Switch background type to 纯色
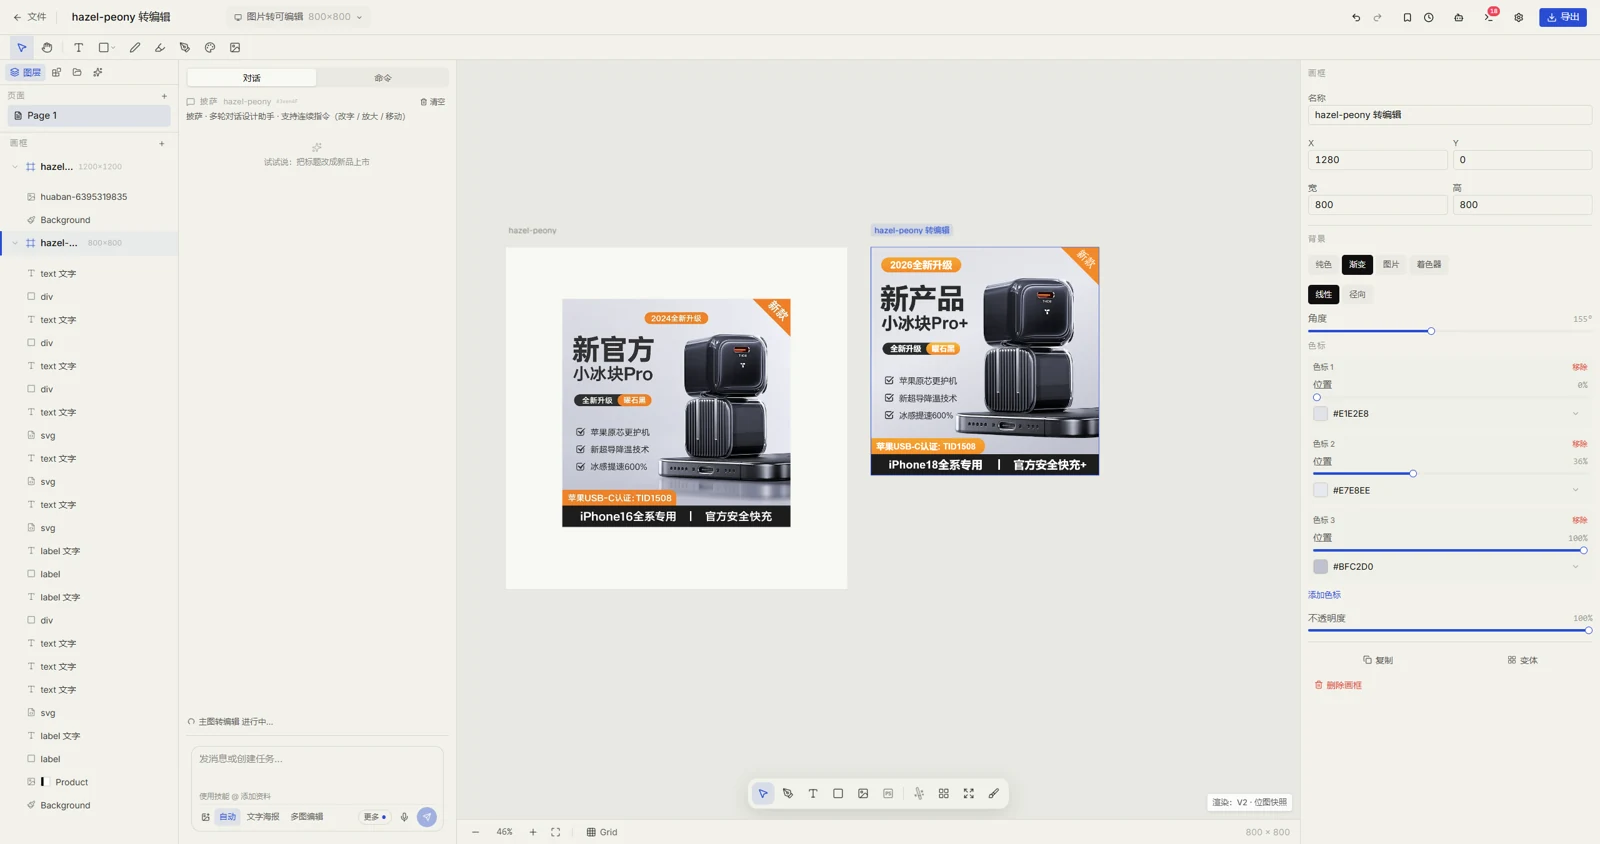The width and height of the screenshot is (1600, 844). (x=1323, y=264)
